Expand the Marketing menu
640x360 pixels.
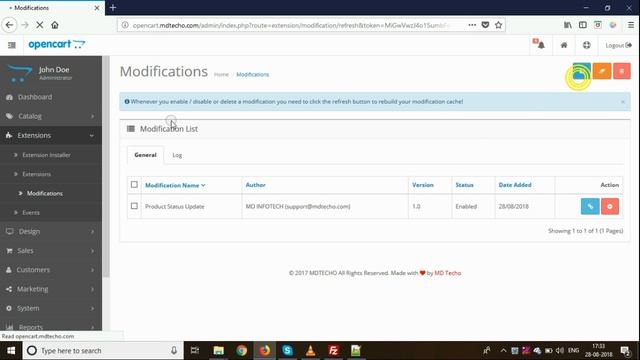click(51, 289)
